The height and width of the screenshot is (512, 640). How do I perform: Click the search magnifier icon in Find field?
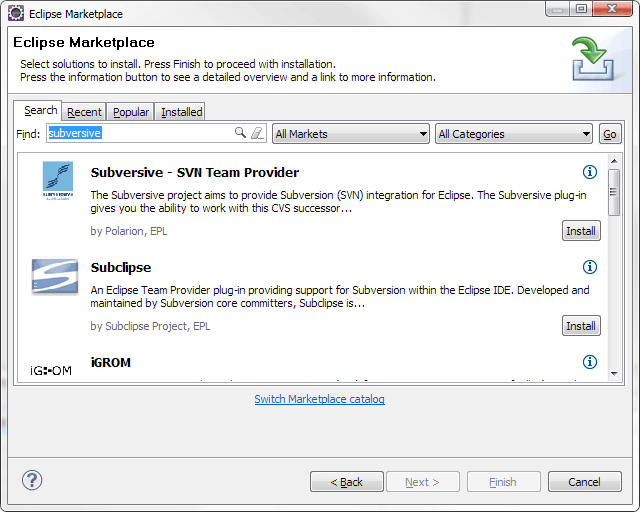click(240, 133)
